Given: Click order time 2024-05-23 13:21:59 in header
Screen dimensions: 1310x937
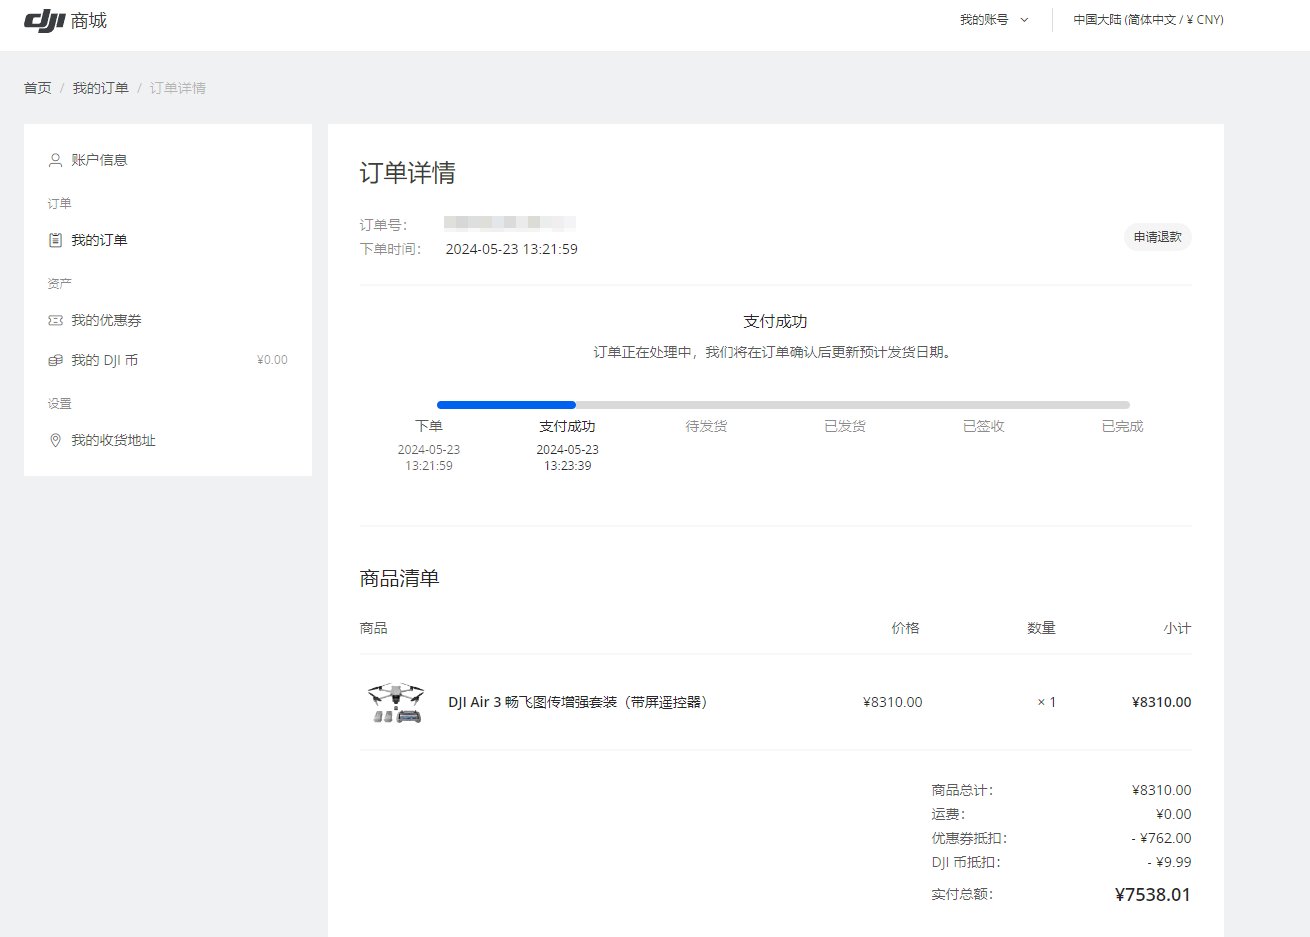Looking at the screenshot, I should tap(512, 249).
